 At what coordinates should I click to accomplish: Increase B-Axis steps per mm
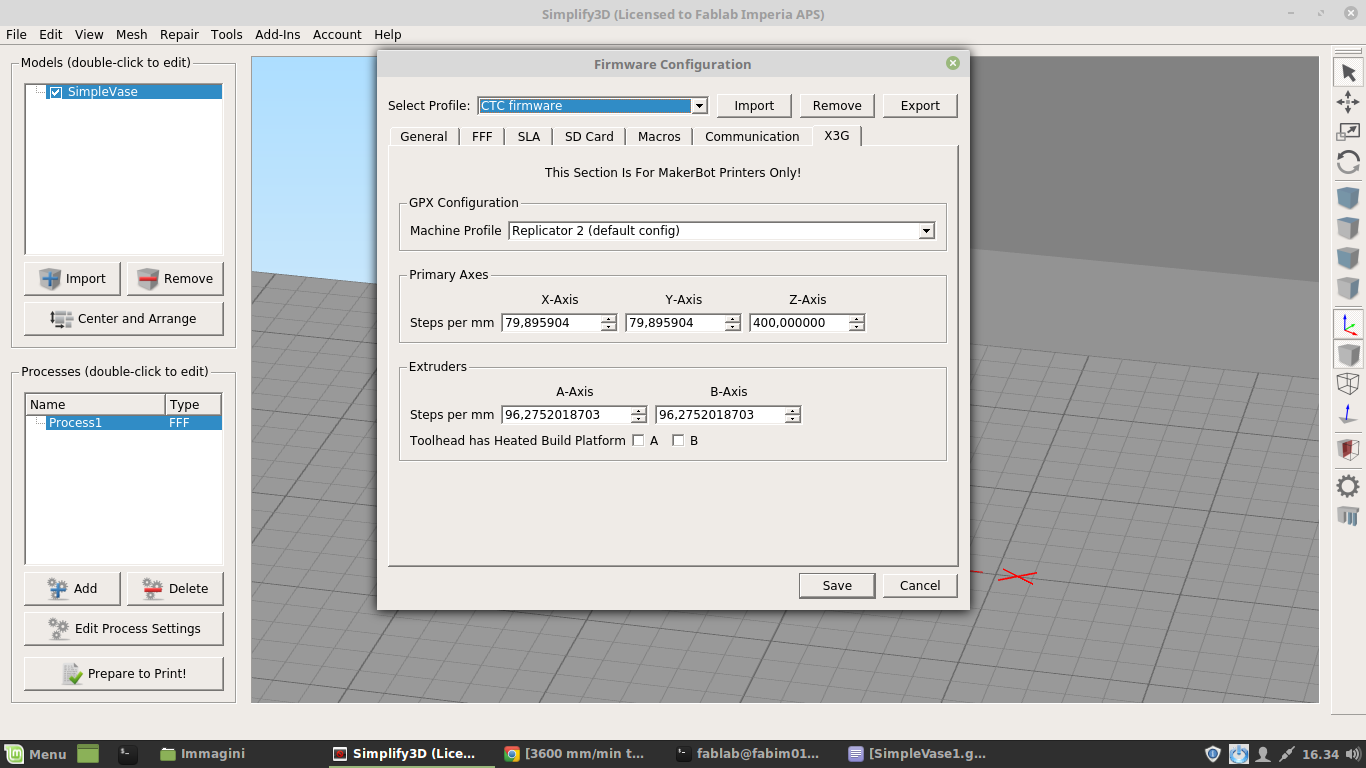pos(793,411)
